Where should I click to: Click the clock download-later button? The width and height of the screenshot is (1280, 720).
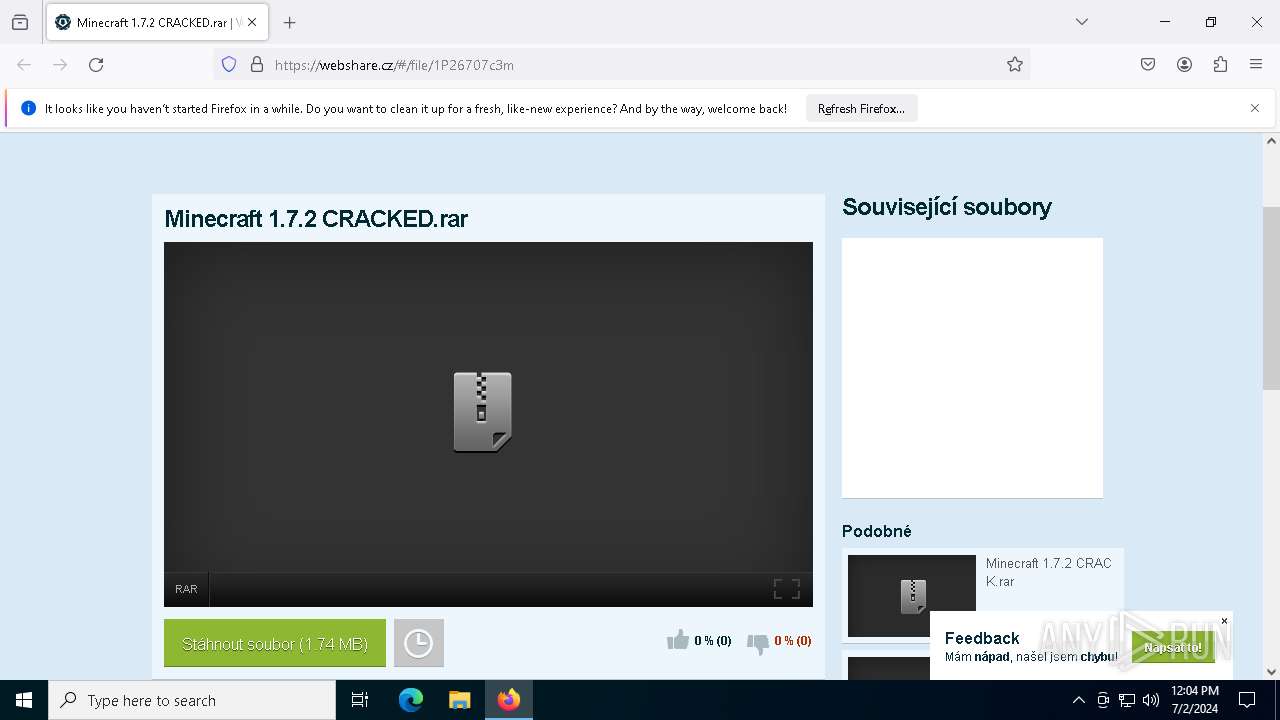[x=419, y=644]
